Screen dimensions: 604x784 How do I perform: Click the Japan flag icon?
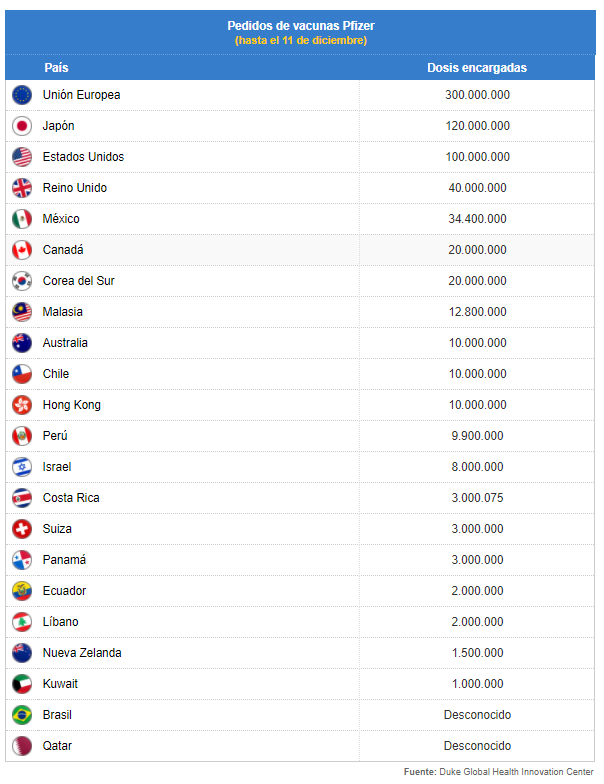[22, 126]
